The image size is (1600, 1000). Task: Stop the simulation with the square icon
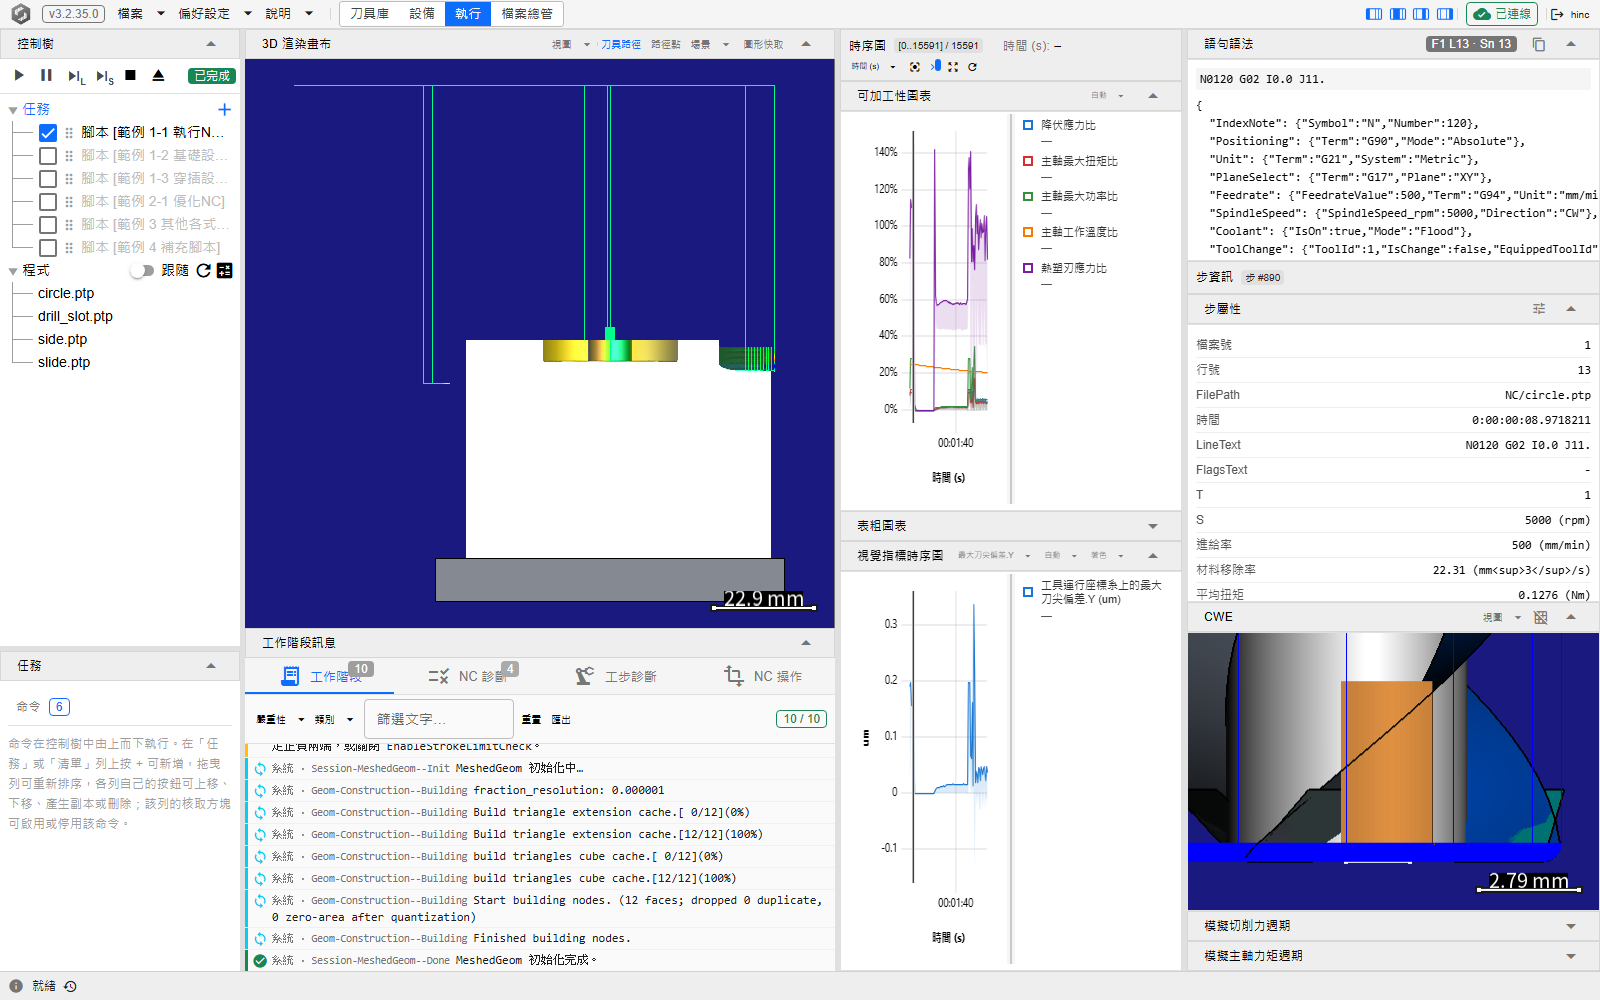pos(130,75)
